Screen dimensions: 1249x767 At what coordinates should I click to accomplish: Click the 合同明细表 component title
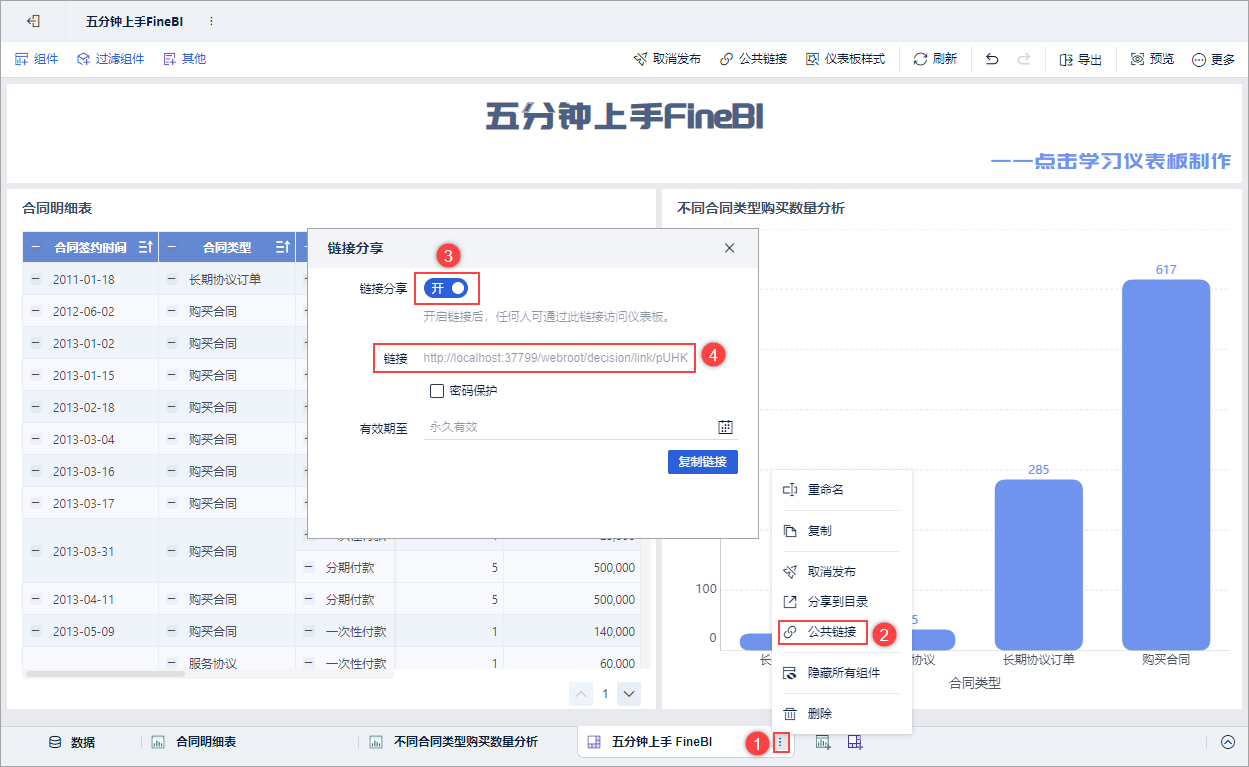pos(57,208)
